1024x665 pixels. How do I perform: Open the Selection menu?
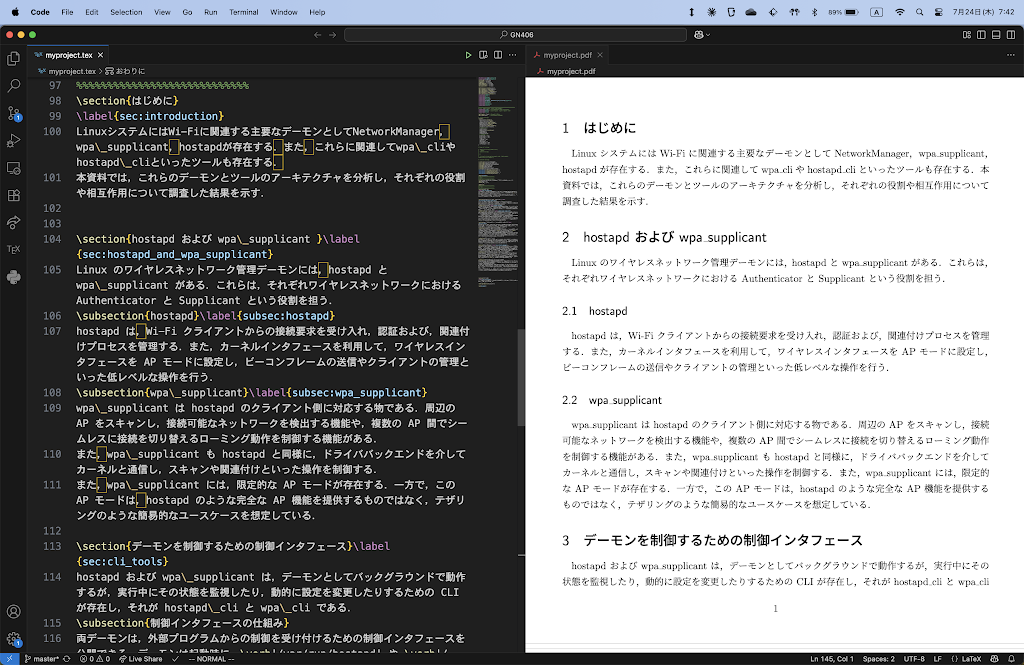click(x=126, y=12)
